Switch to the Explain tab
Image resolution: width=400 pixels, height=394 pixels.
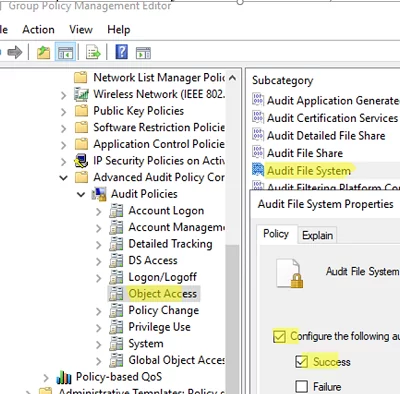(317, 235)
